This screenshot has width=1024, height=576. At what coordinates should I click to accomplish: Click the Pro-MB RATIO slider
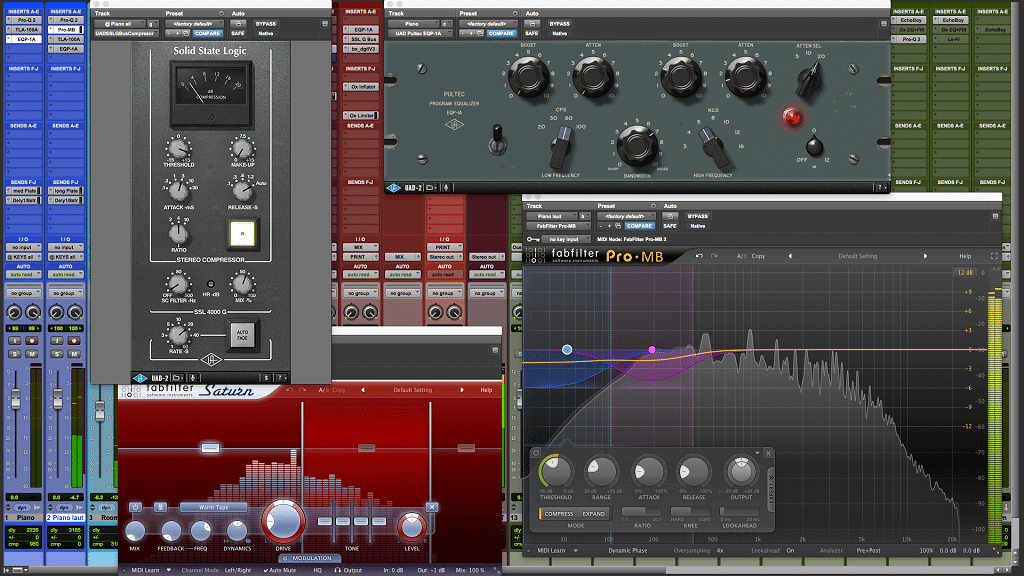(642, 511)
